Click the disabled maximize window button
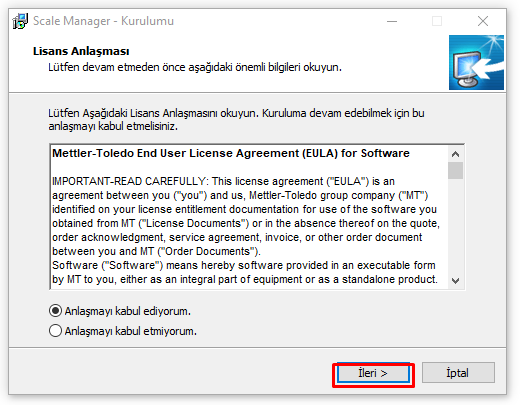 click(437, 21)
